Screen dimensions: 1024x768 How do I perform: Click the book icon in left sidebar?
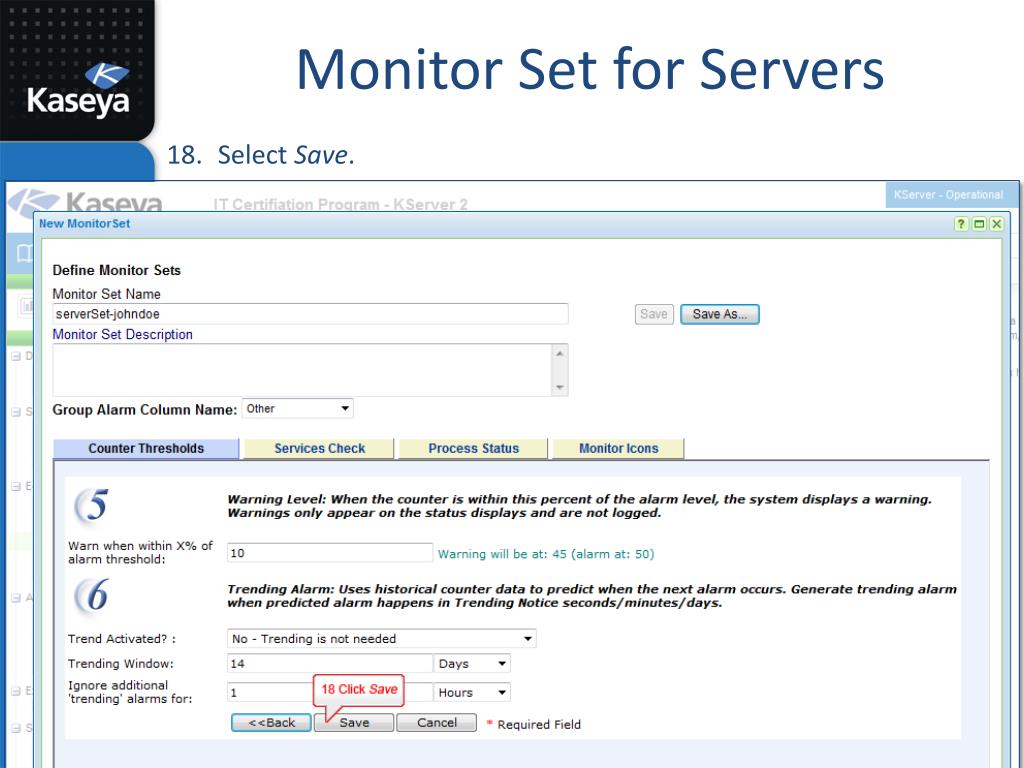click(24, 253)
